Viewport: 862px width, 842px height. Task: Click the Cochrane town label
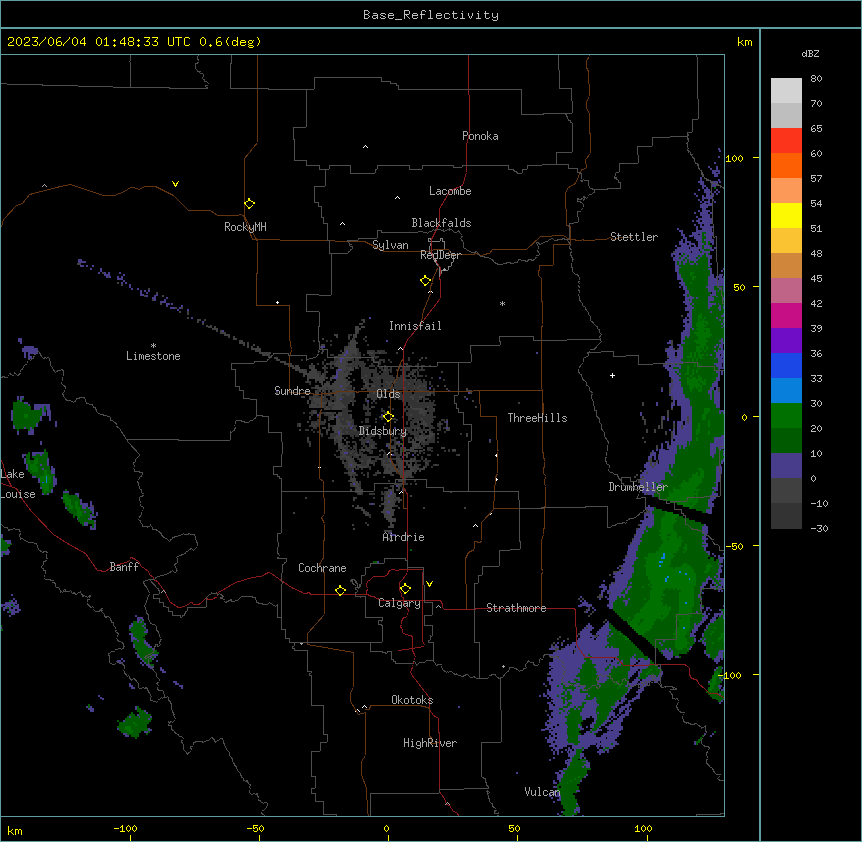tap(322, 568)
